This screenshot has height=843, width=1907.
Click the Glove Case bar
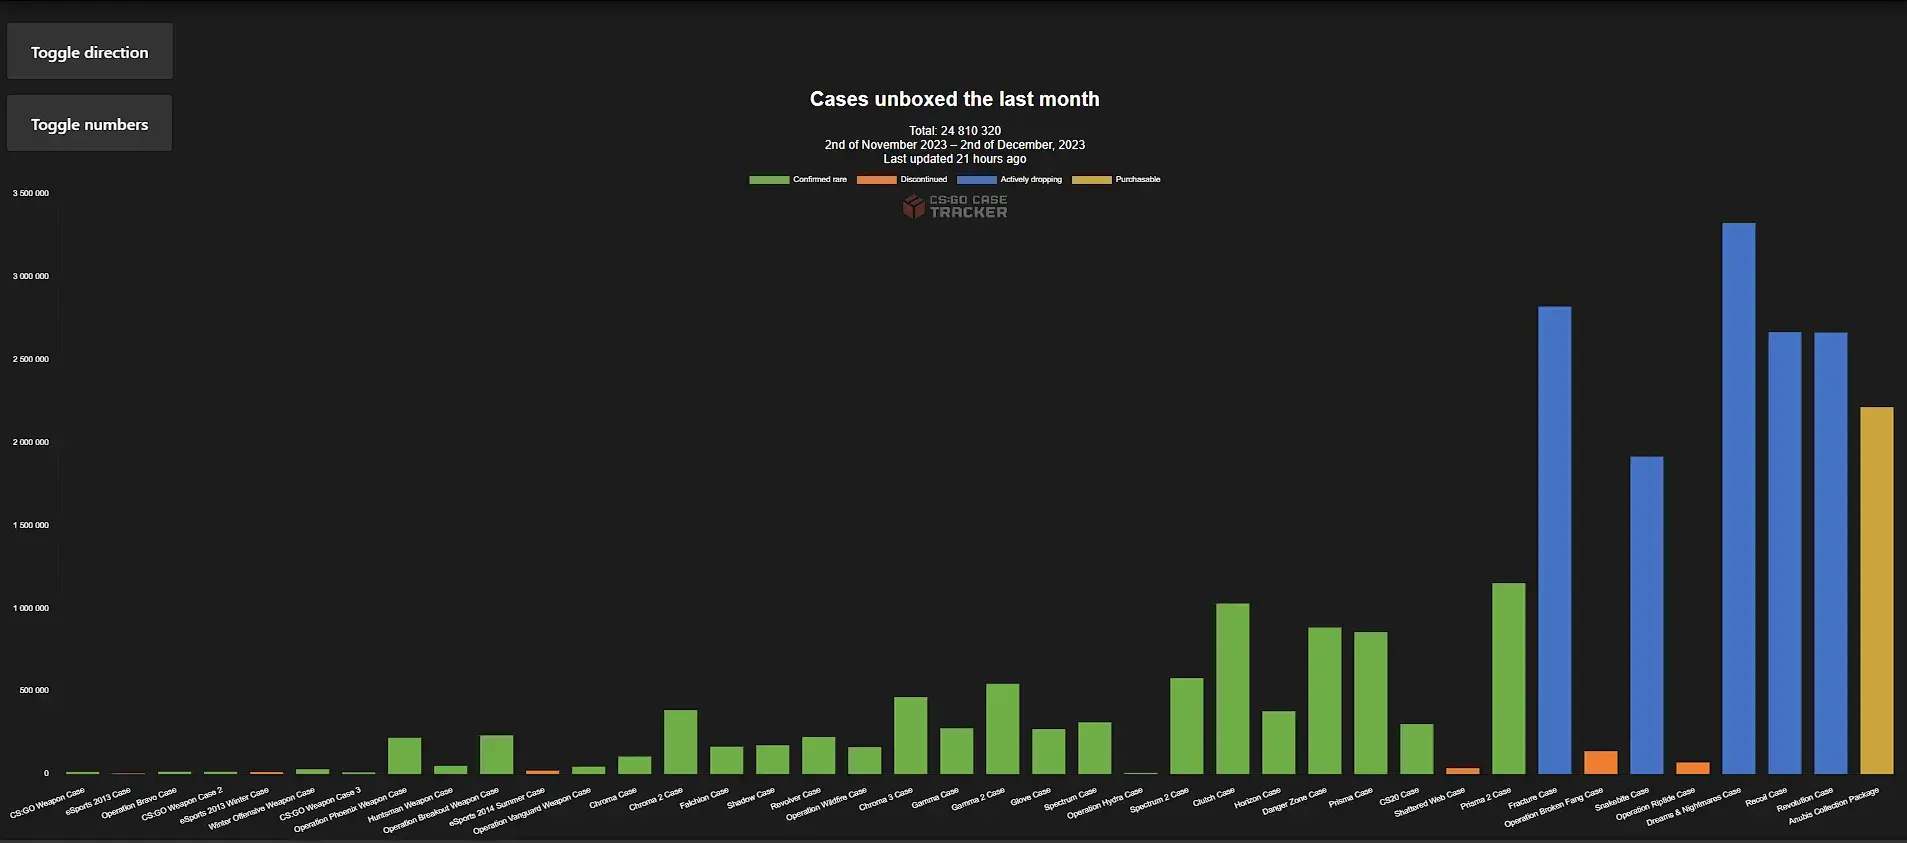(x=1048, y=751)
